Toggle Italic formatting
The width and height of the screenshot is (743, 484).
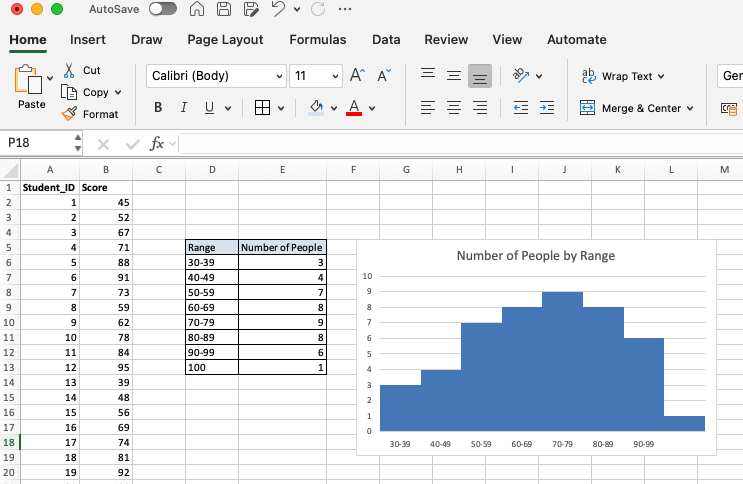184,108
